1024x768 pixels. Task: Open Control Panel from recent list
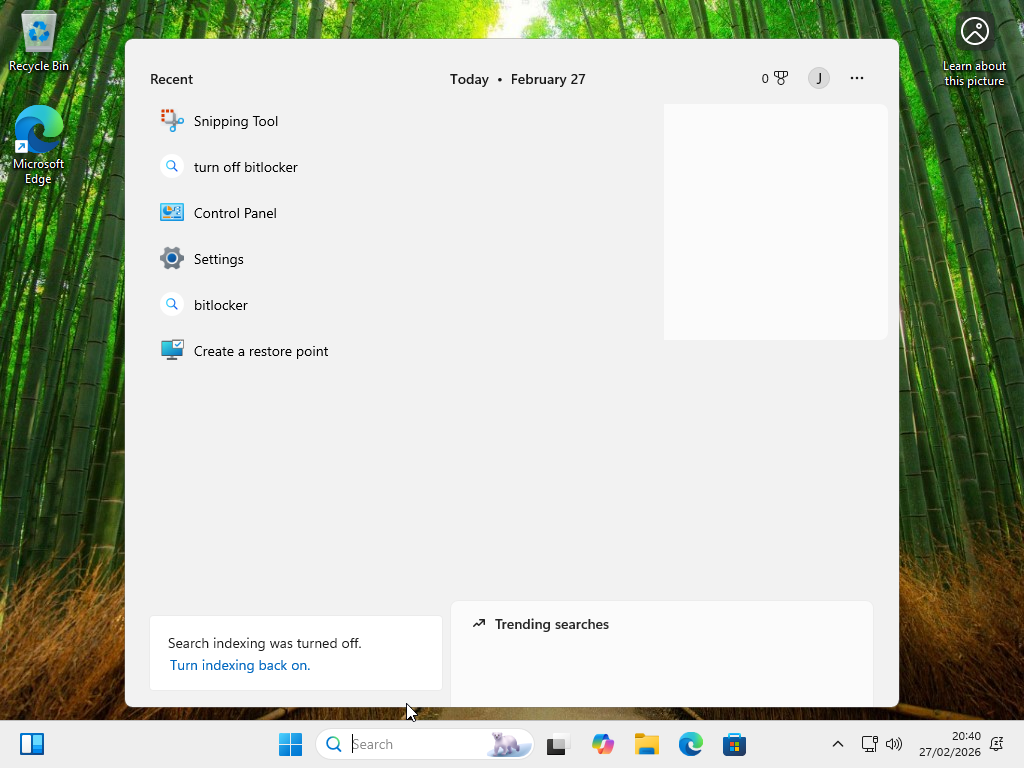tap(219, 213)
